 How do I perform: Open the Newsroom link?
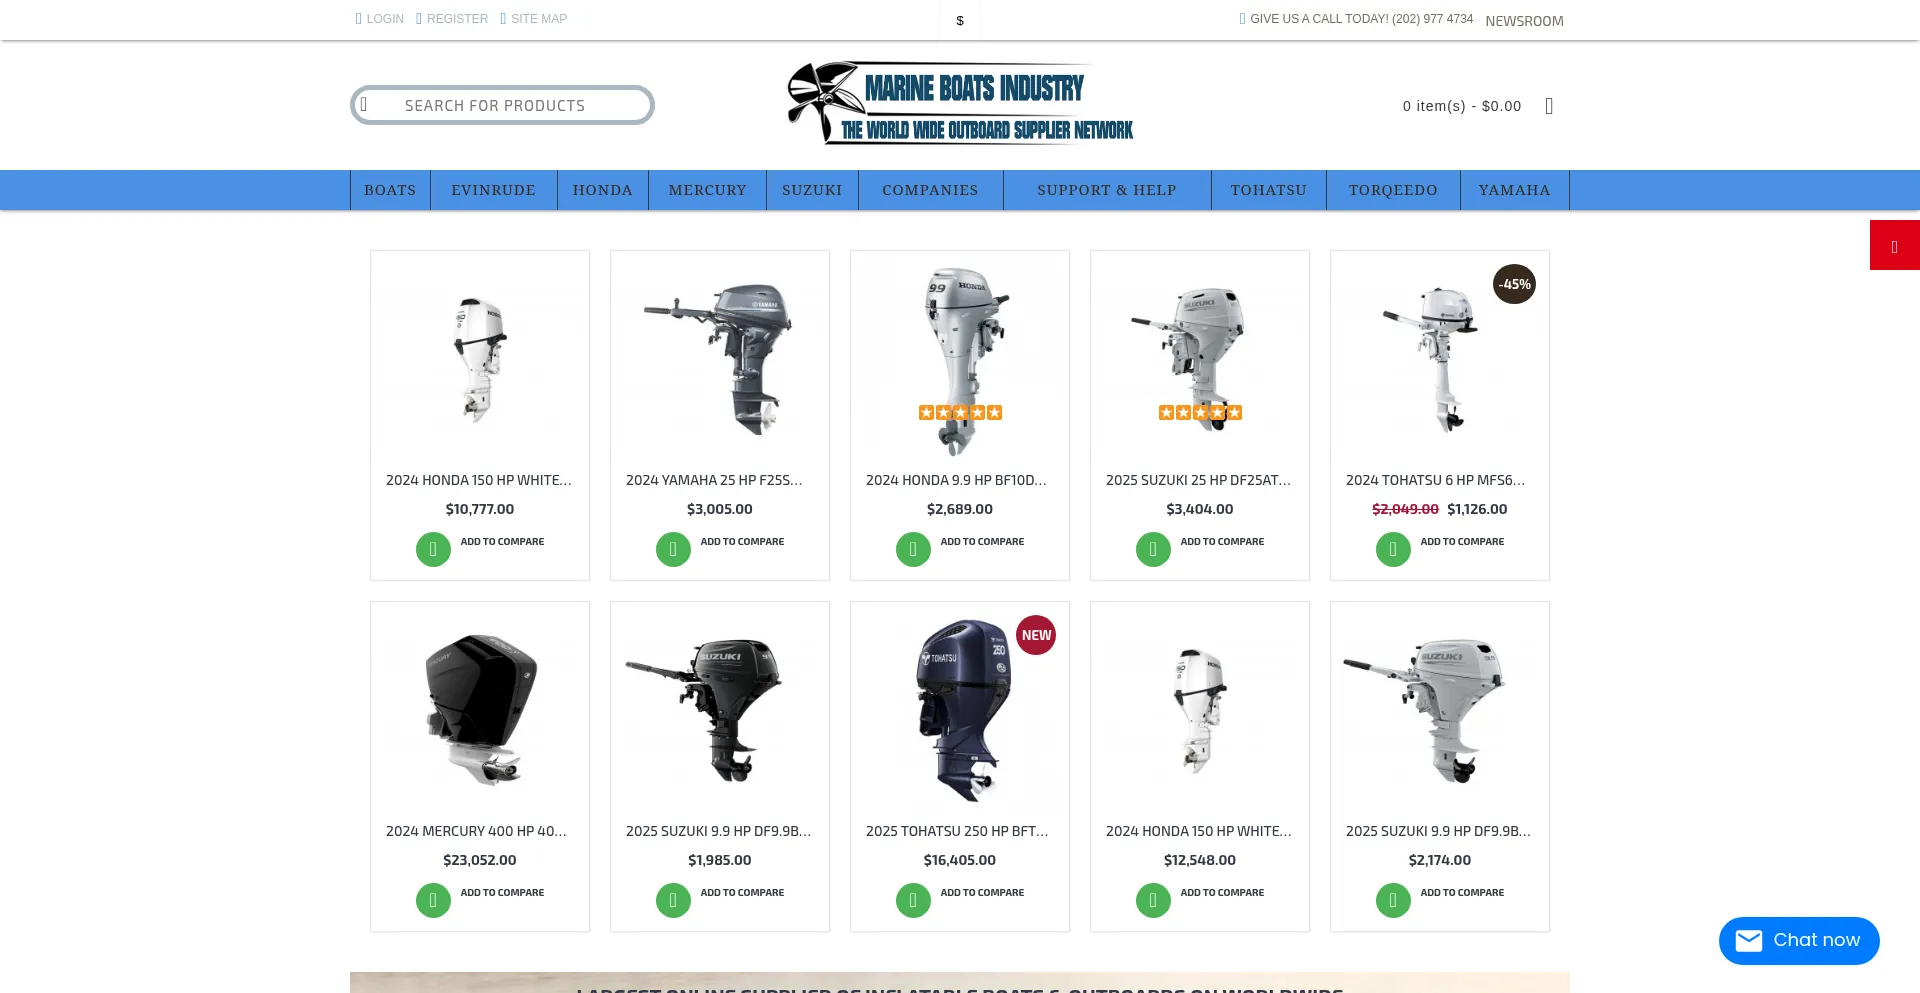pyautogui.click(x=1524, y=21)
